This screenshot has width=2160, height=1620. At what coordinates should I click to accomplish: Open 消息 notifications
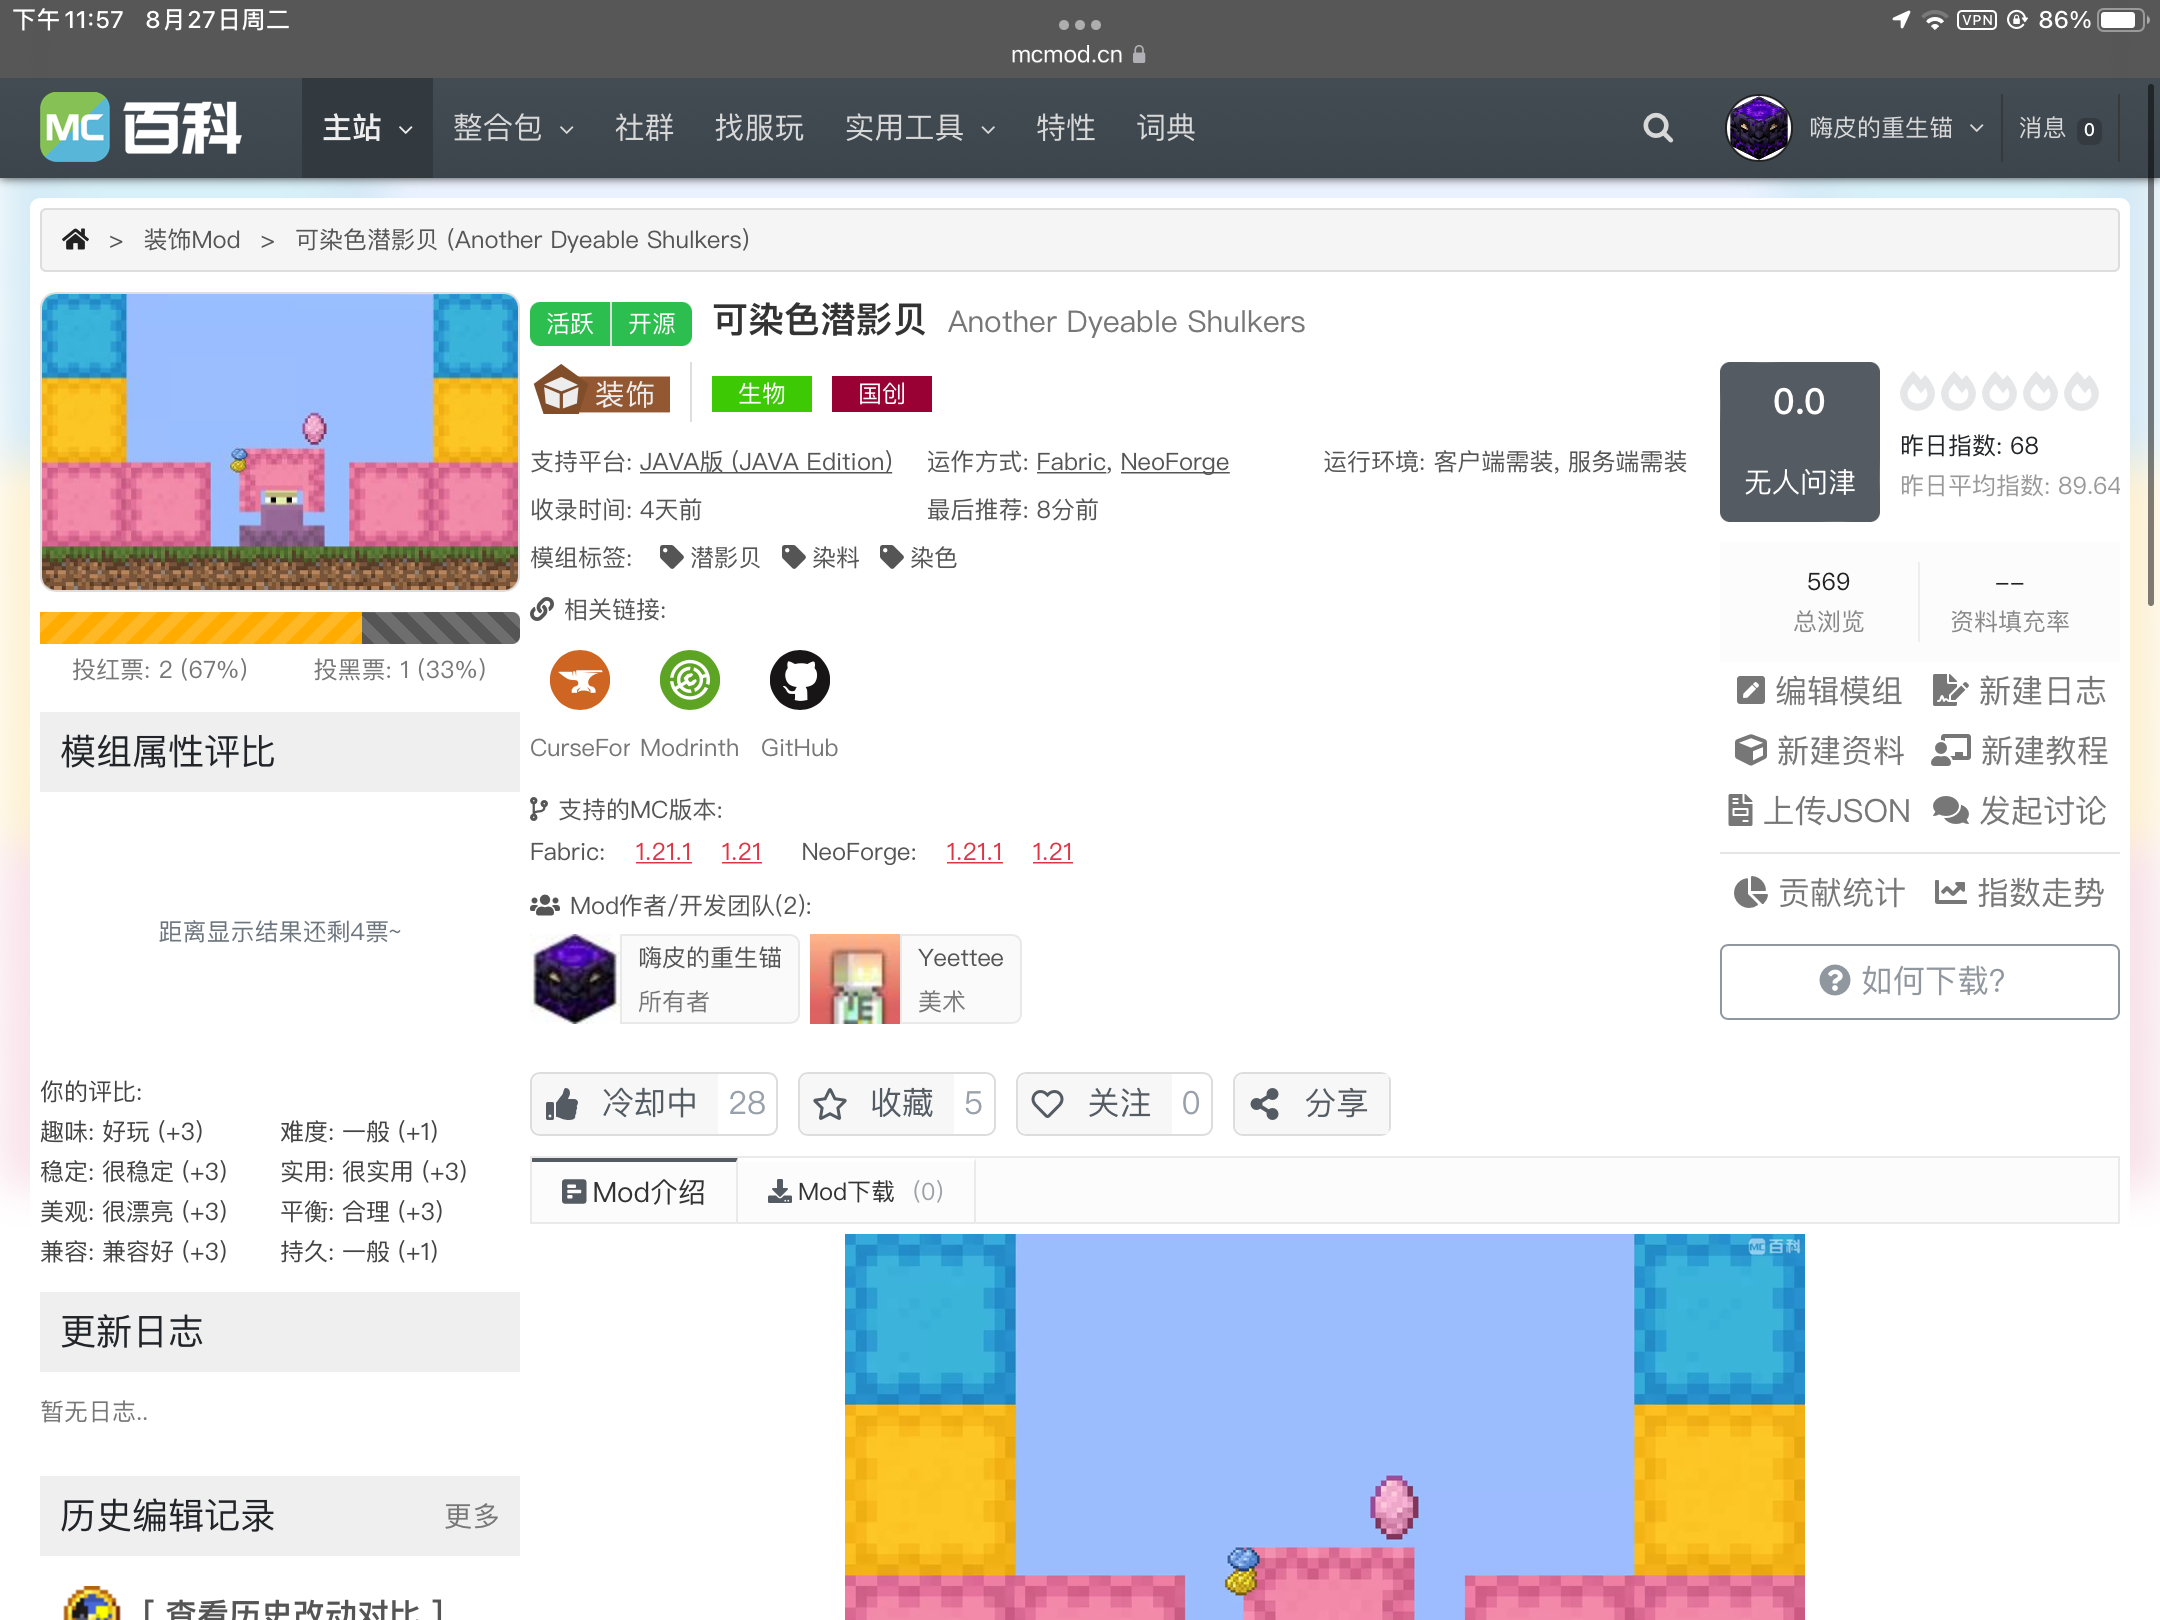pos(2059,128)
